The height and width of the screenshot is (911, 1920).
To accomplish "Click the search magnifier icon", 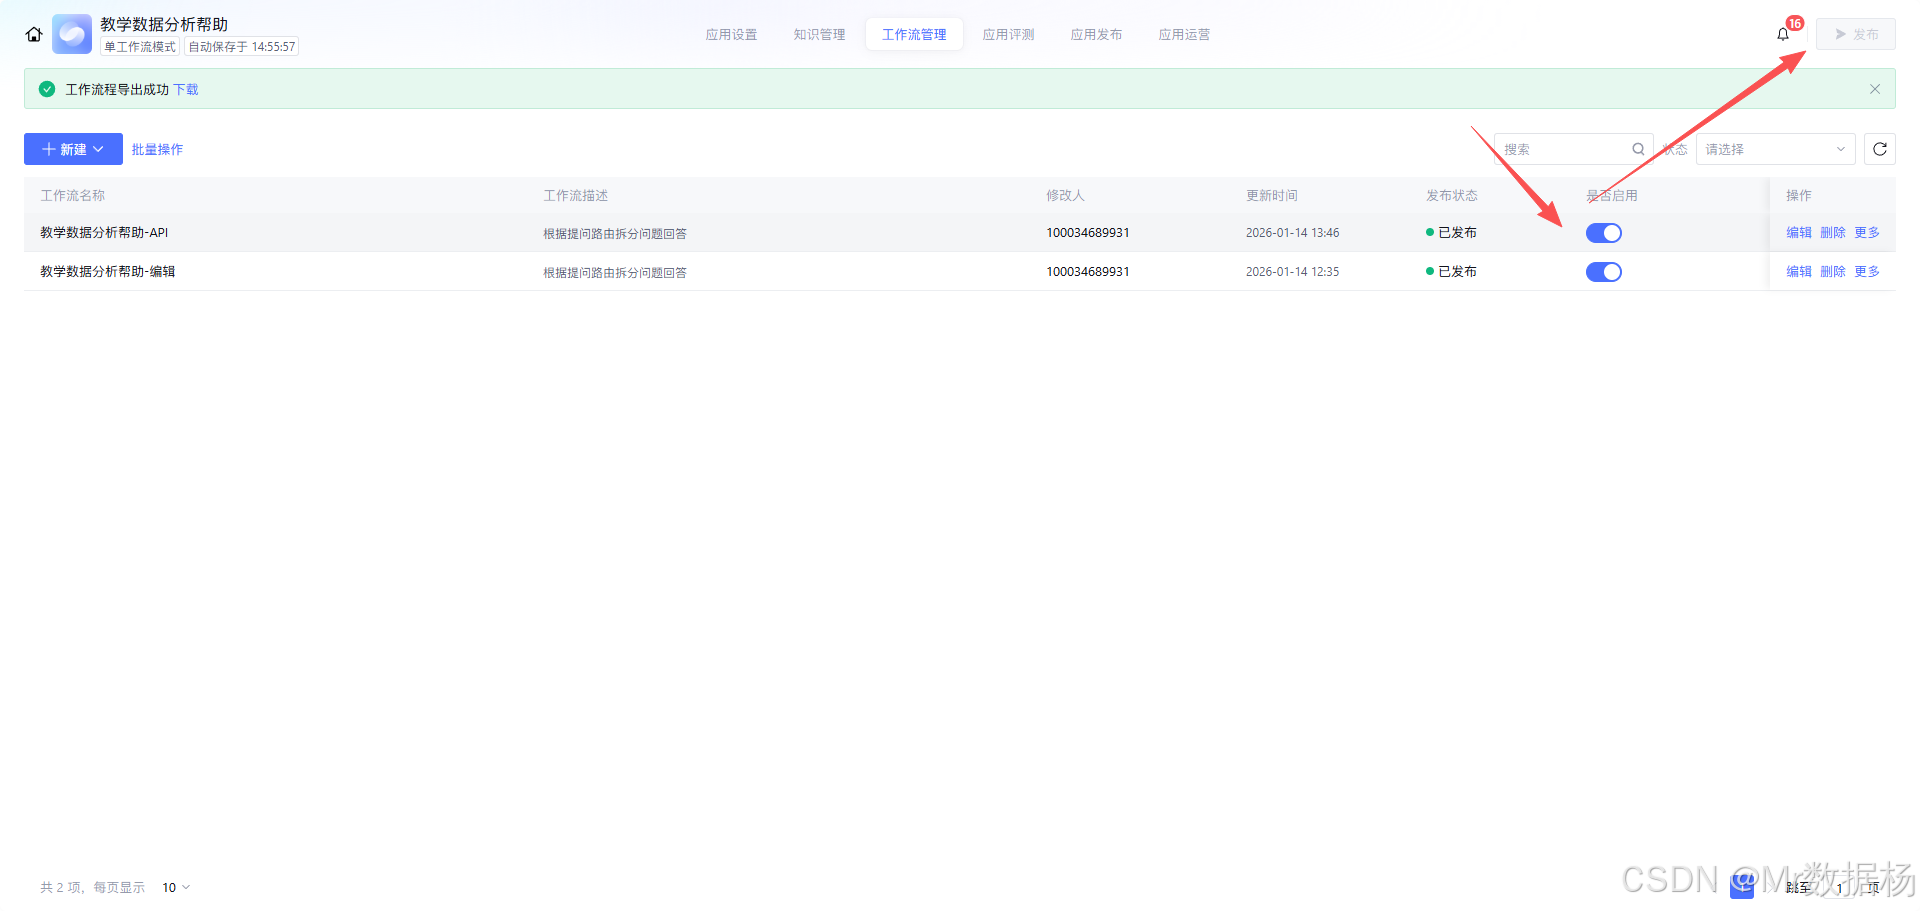I will [1638, 149].
